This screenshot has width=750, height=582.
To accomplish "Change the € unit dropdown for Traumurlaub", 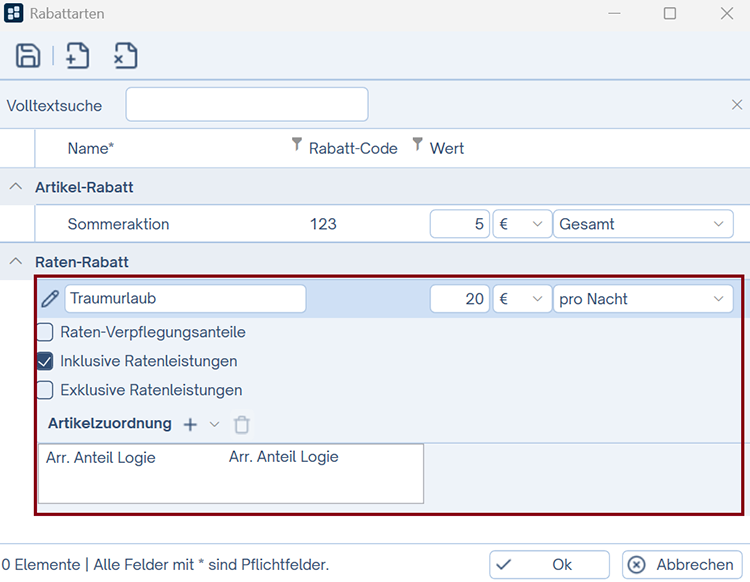I will (522, 298).
